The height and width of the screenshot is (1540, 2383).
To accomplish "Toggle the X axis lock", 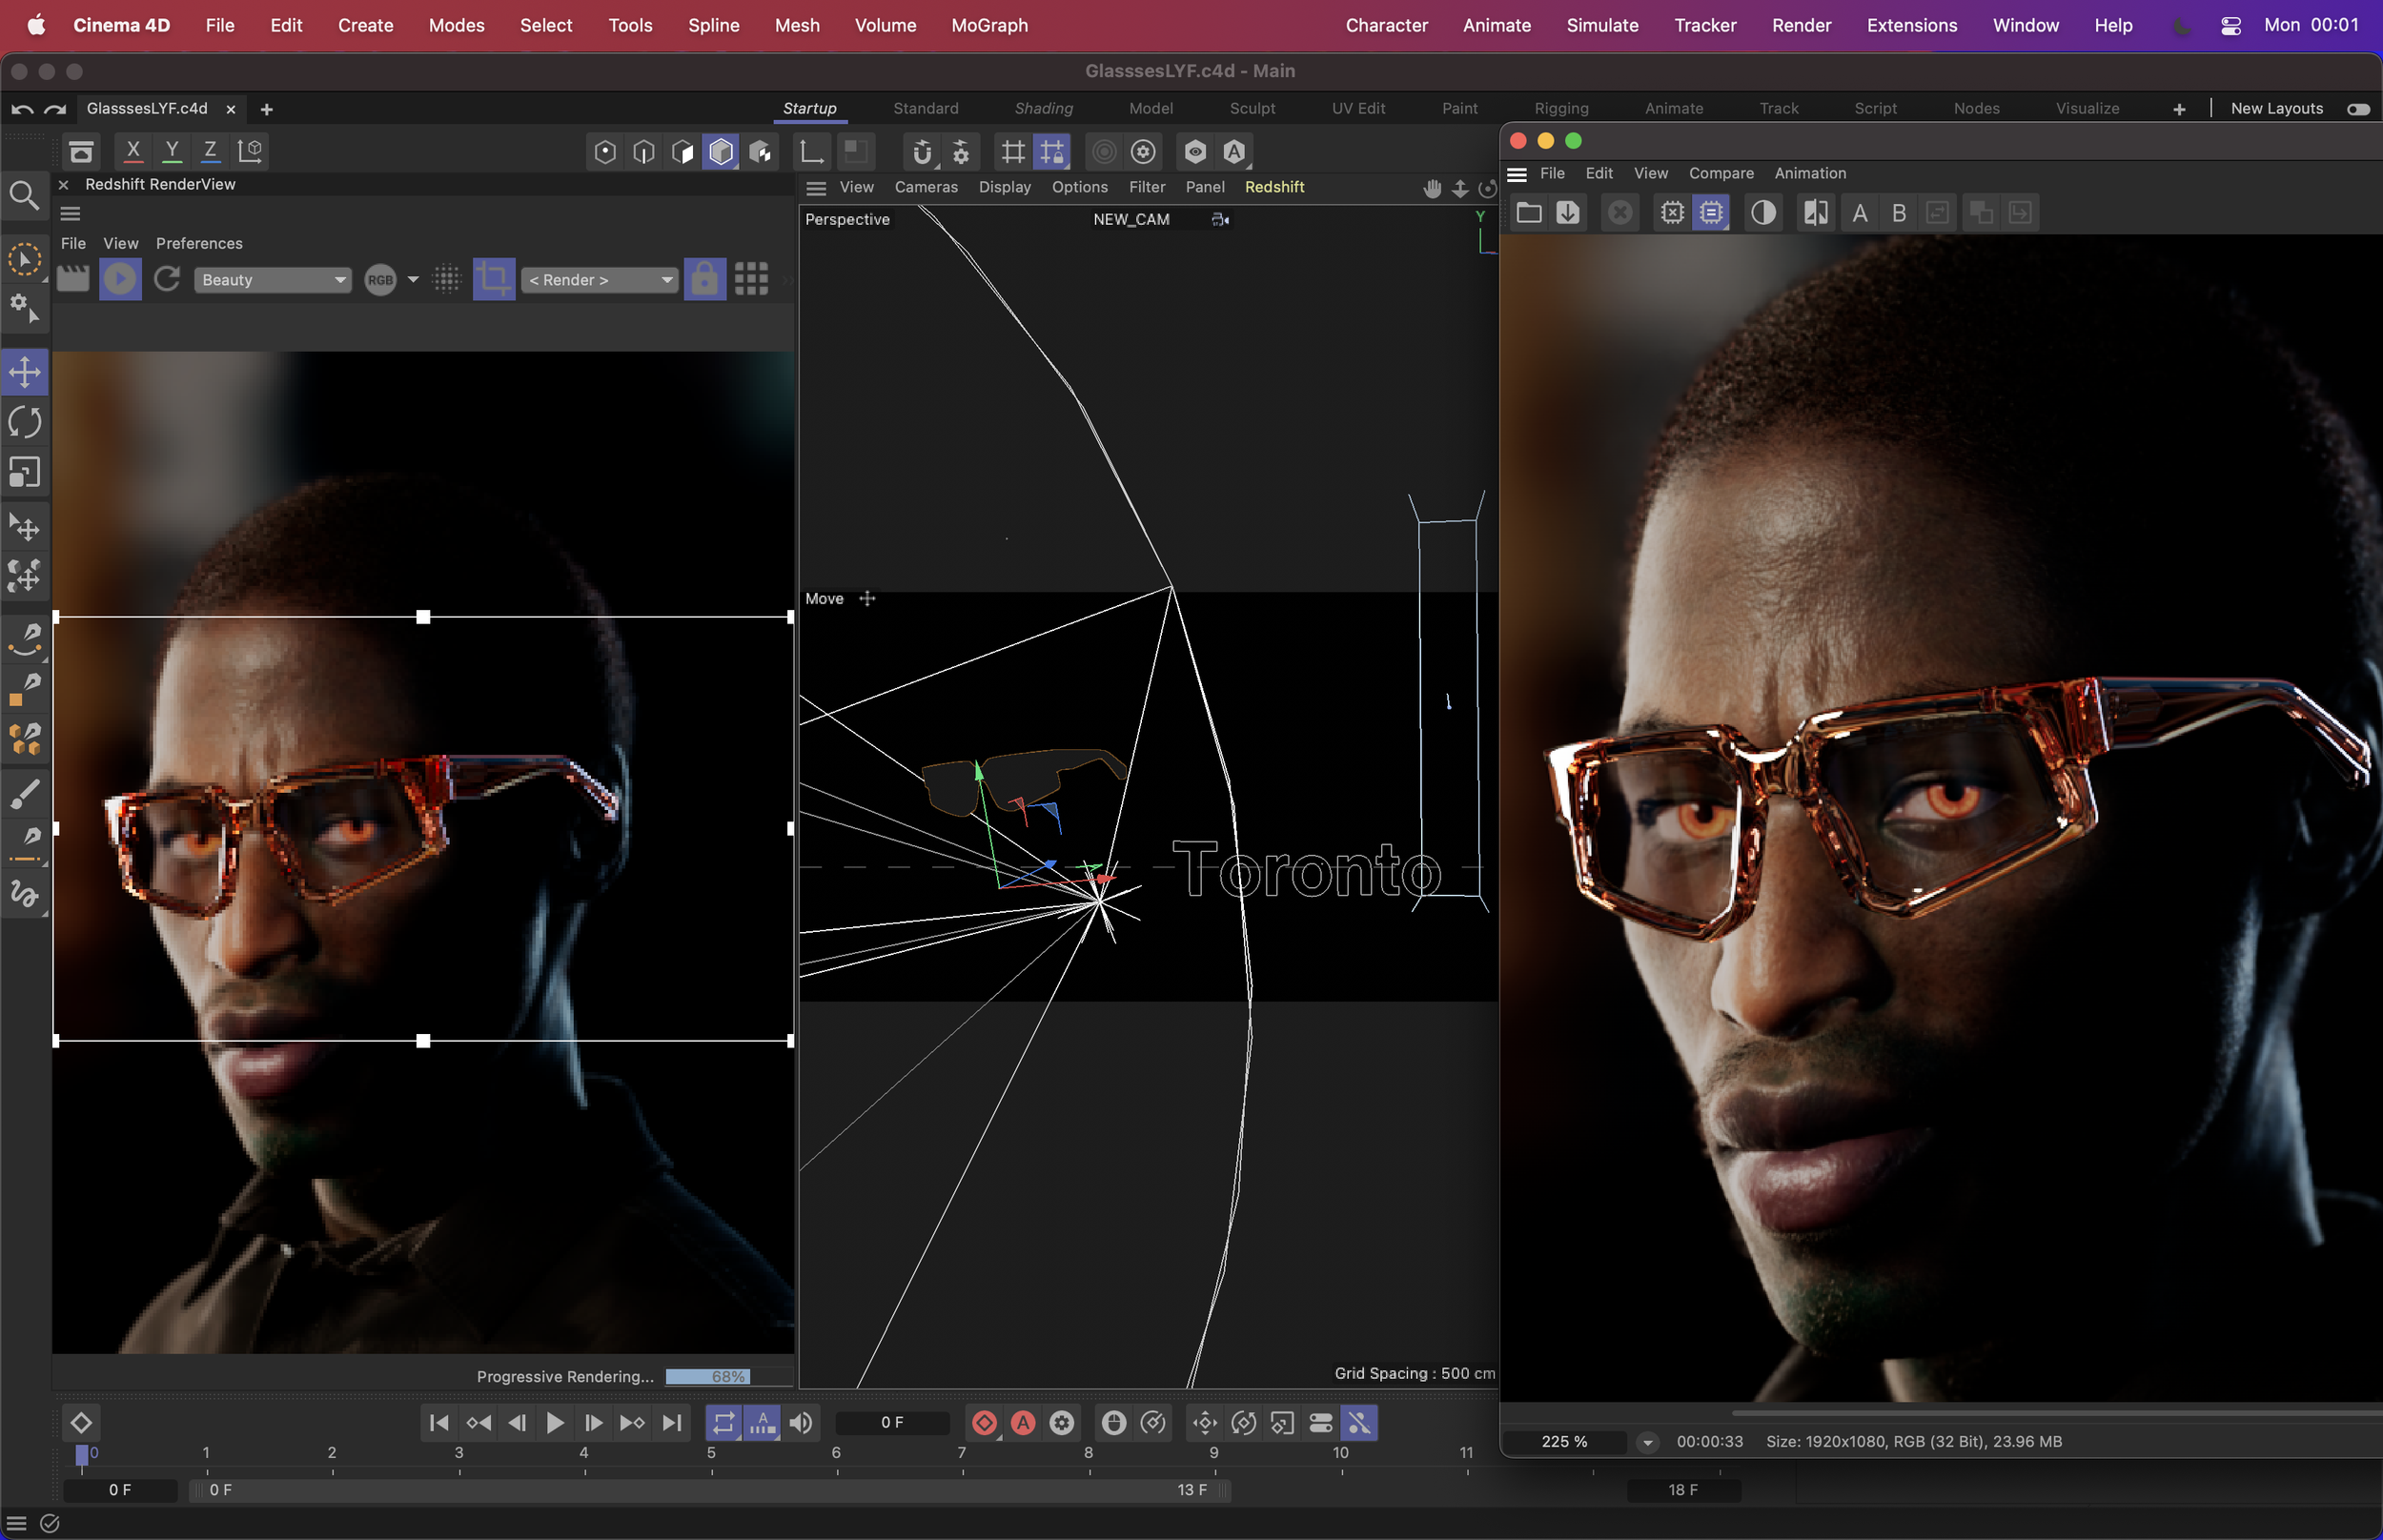I will 132,151.
